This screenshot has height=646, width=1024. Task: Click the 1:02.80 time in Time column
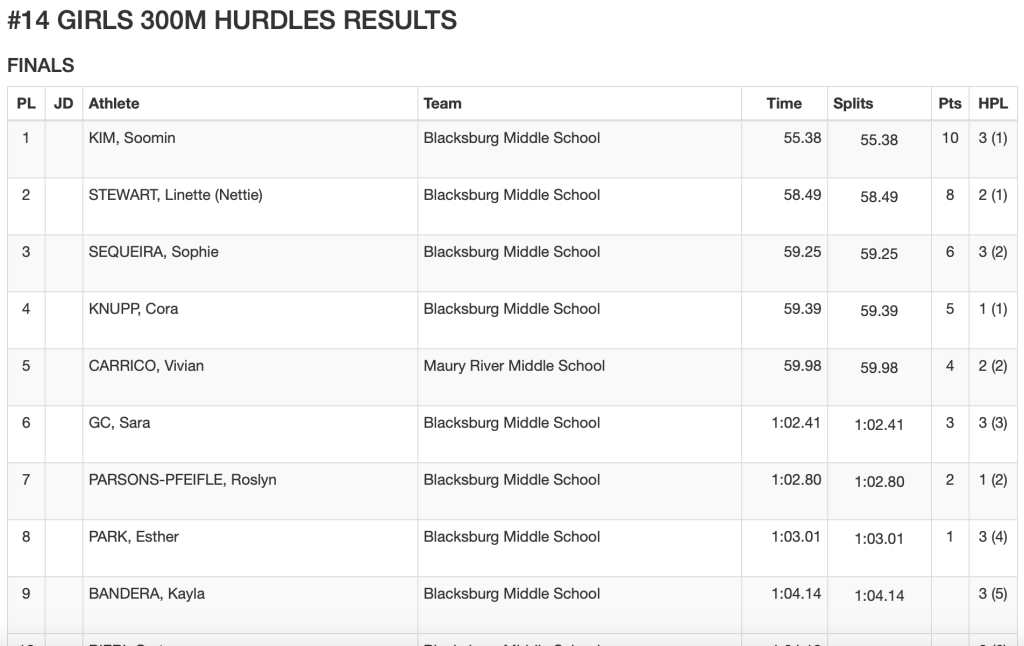pyautogui.click(x=796, y=480)
